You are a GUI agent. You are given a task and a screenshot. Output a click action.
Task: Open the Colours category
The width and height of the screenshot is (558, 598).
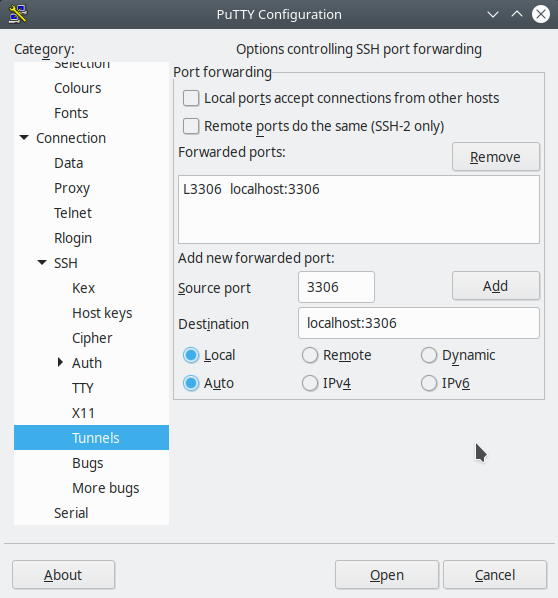[x=77, y=88]
